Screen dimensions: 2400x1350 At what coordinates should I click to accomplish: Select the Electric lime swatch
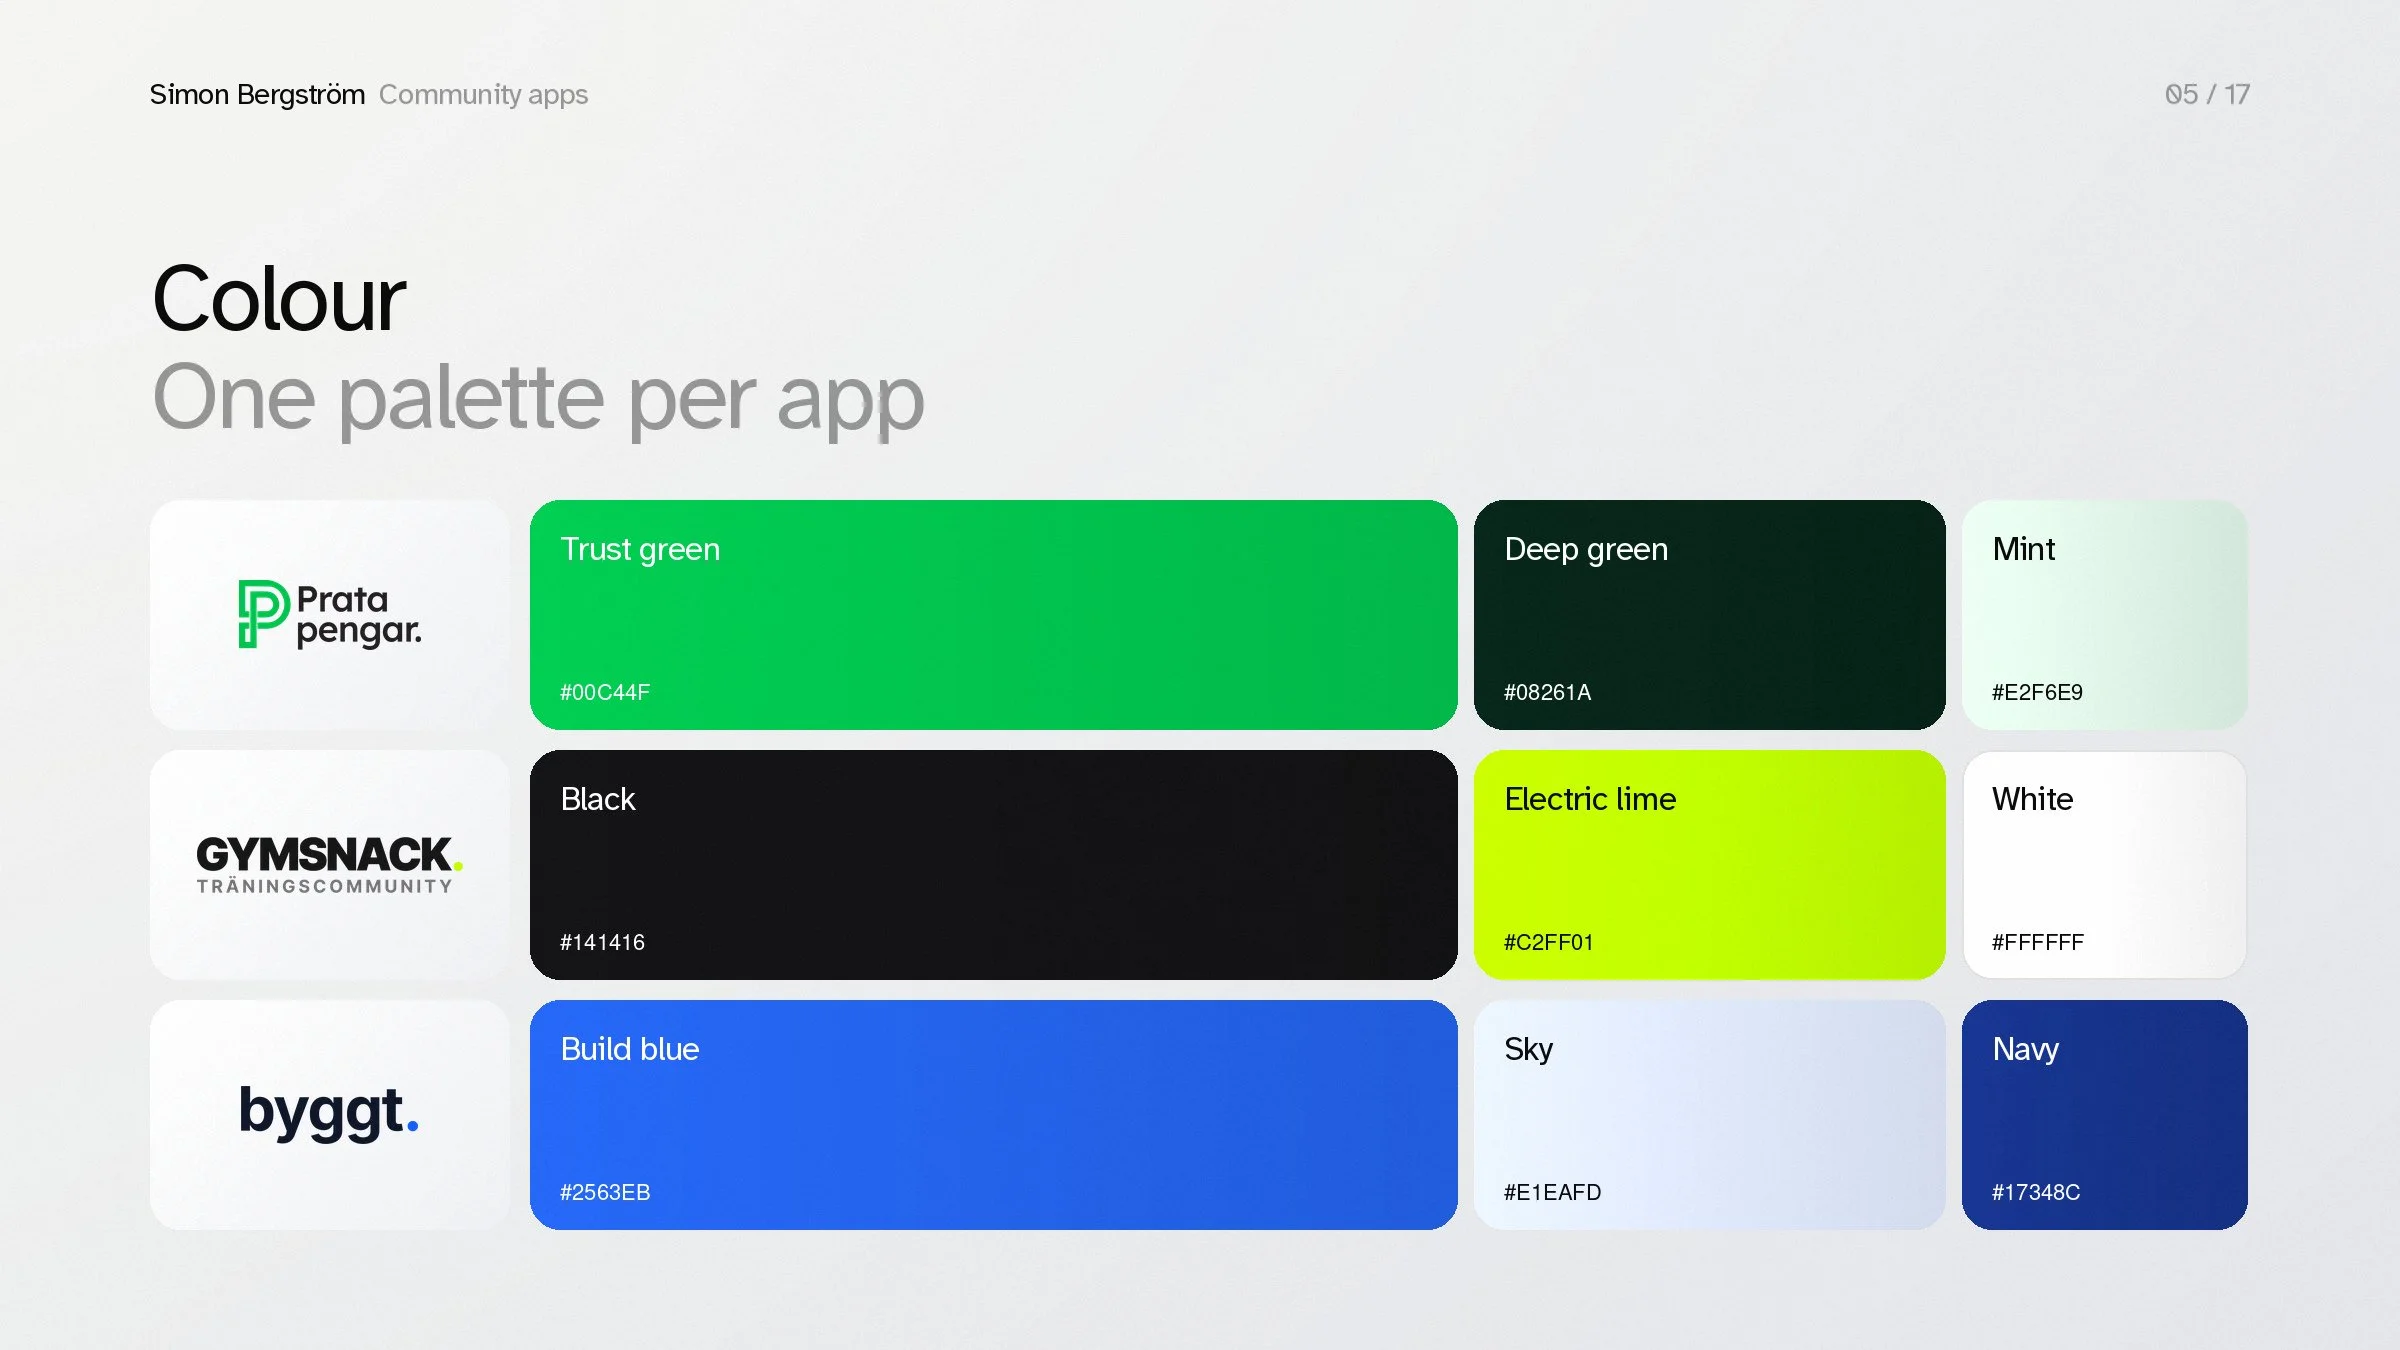tap(1710, 865)
